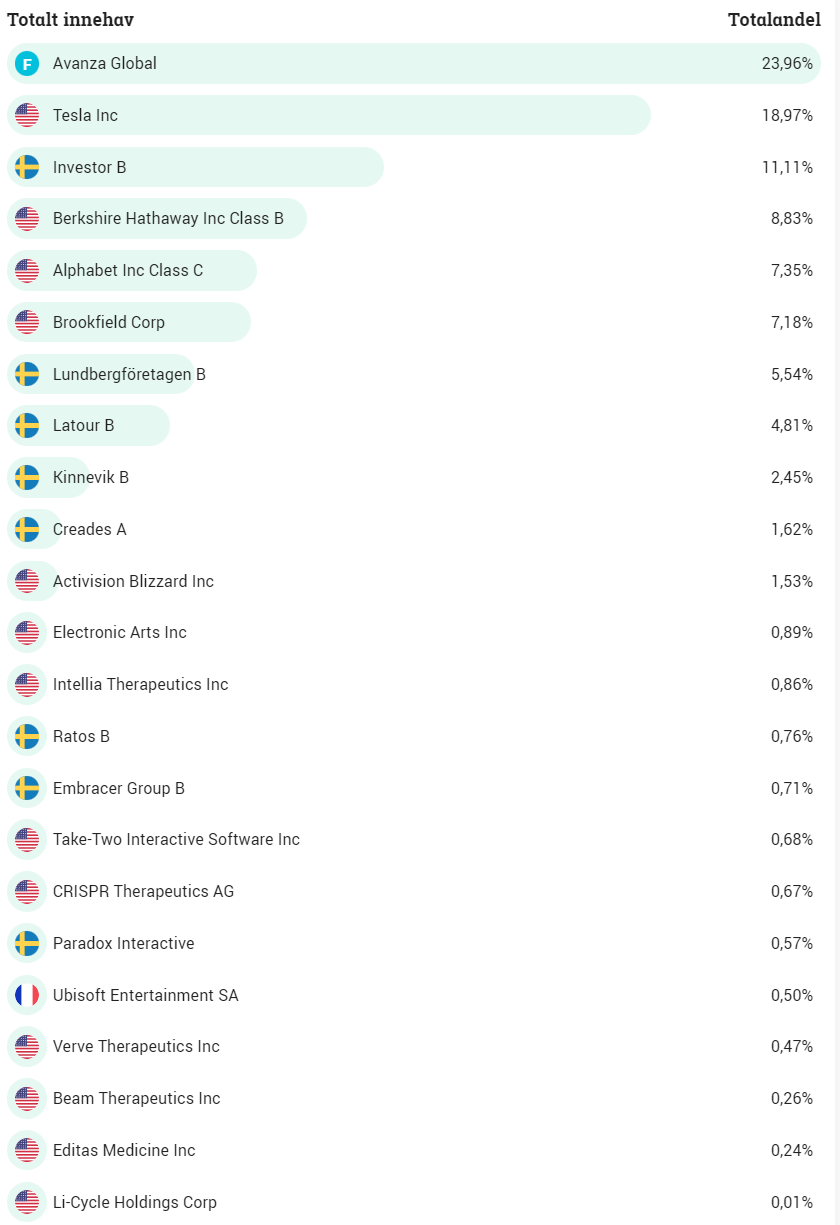Image resolution: width=840 pixels, height=1225 pixels.
Task: Click the flag icon next to Paradox Interactive
Action: pyautogui.click(x=27, y=943)
